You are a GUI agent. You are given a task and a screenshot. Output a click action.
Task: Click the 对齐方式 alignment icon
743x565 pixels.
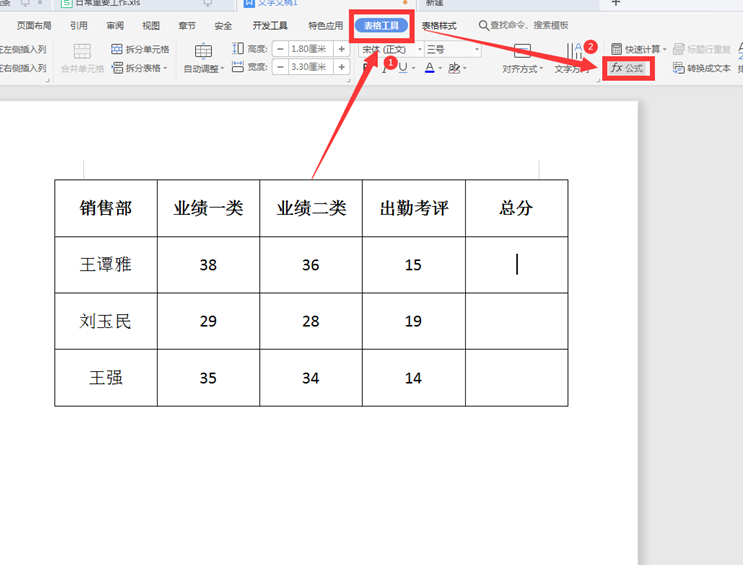(x=522, y=51)
